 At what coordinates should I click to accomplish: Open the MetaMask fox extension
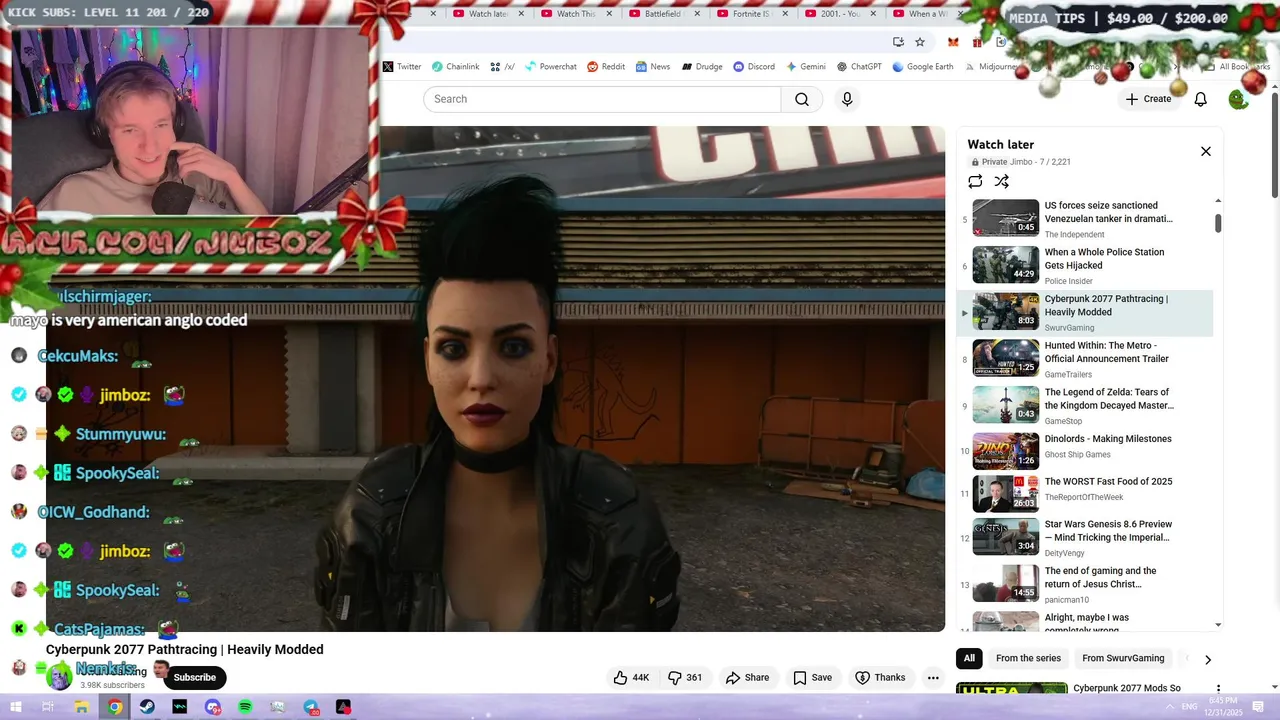click(953, 42)
